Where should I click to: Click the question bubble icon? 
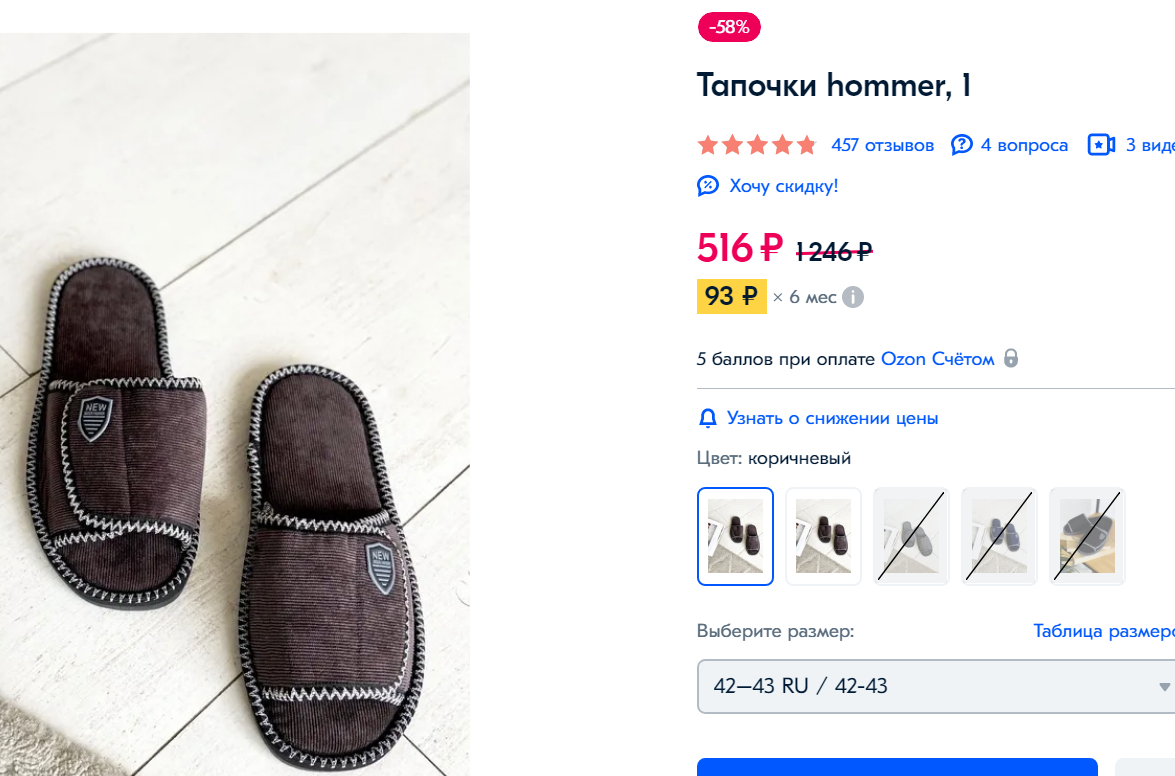962,145
